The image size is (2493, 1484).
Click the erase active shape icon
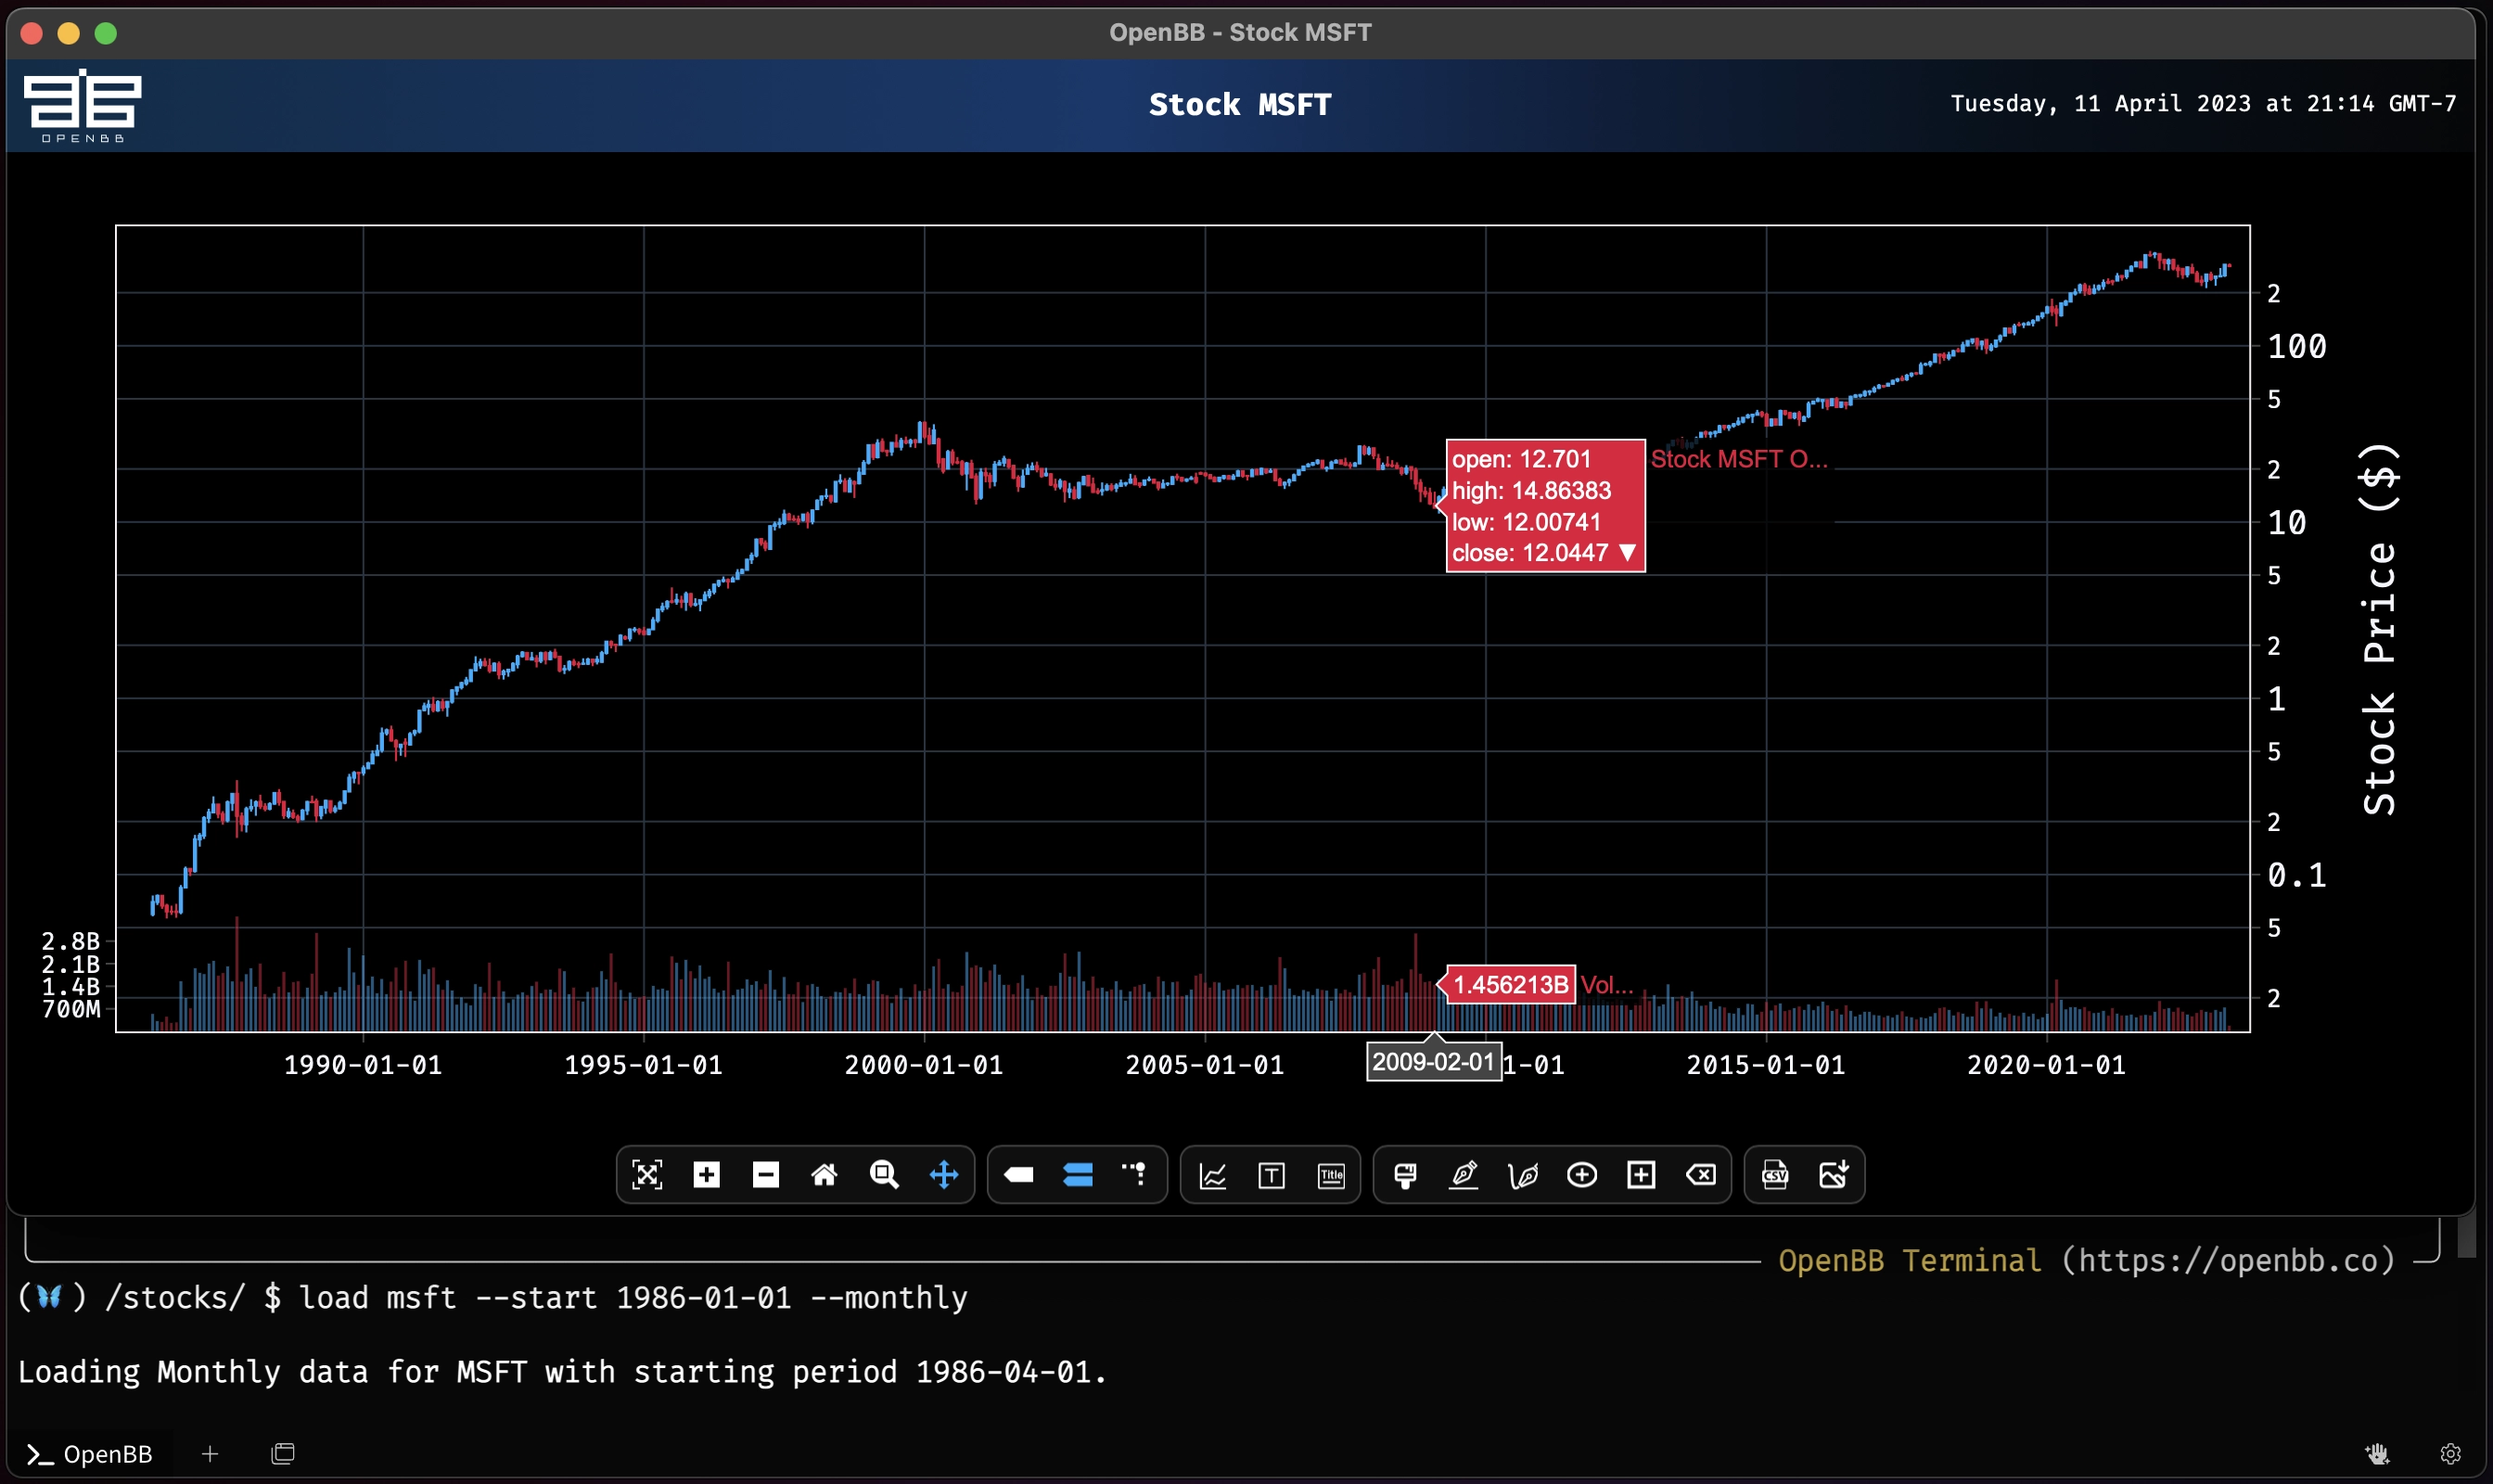1701,1174
